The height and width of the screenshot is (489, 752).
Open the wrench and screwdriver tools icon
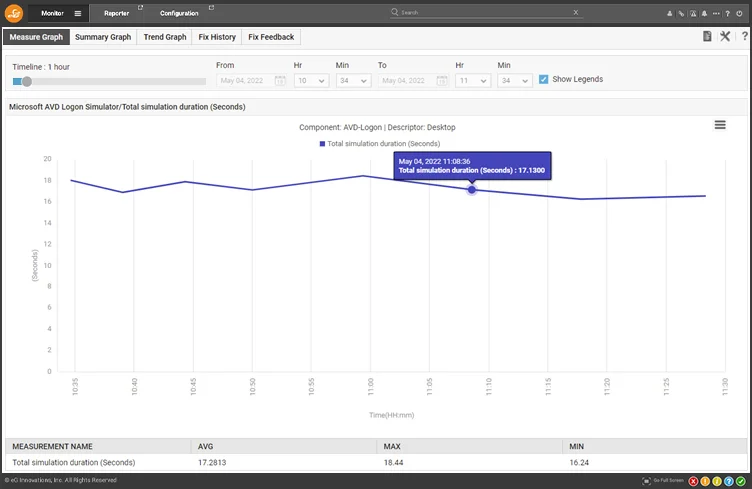pos(725,36)
